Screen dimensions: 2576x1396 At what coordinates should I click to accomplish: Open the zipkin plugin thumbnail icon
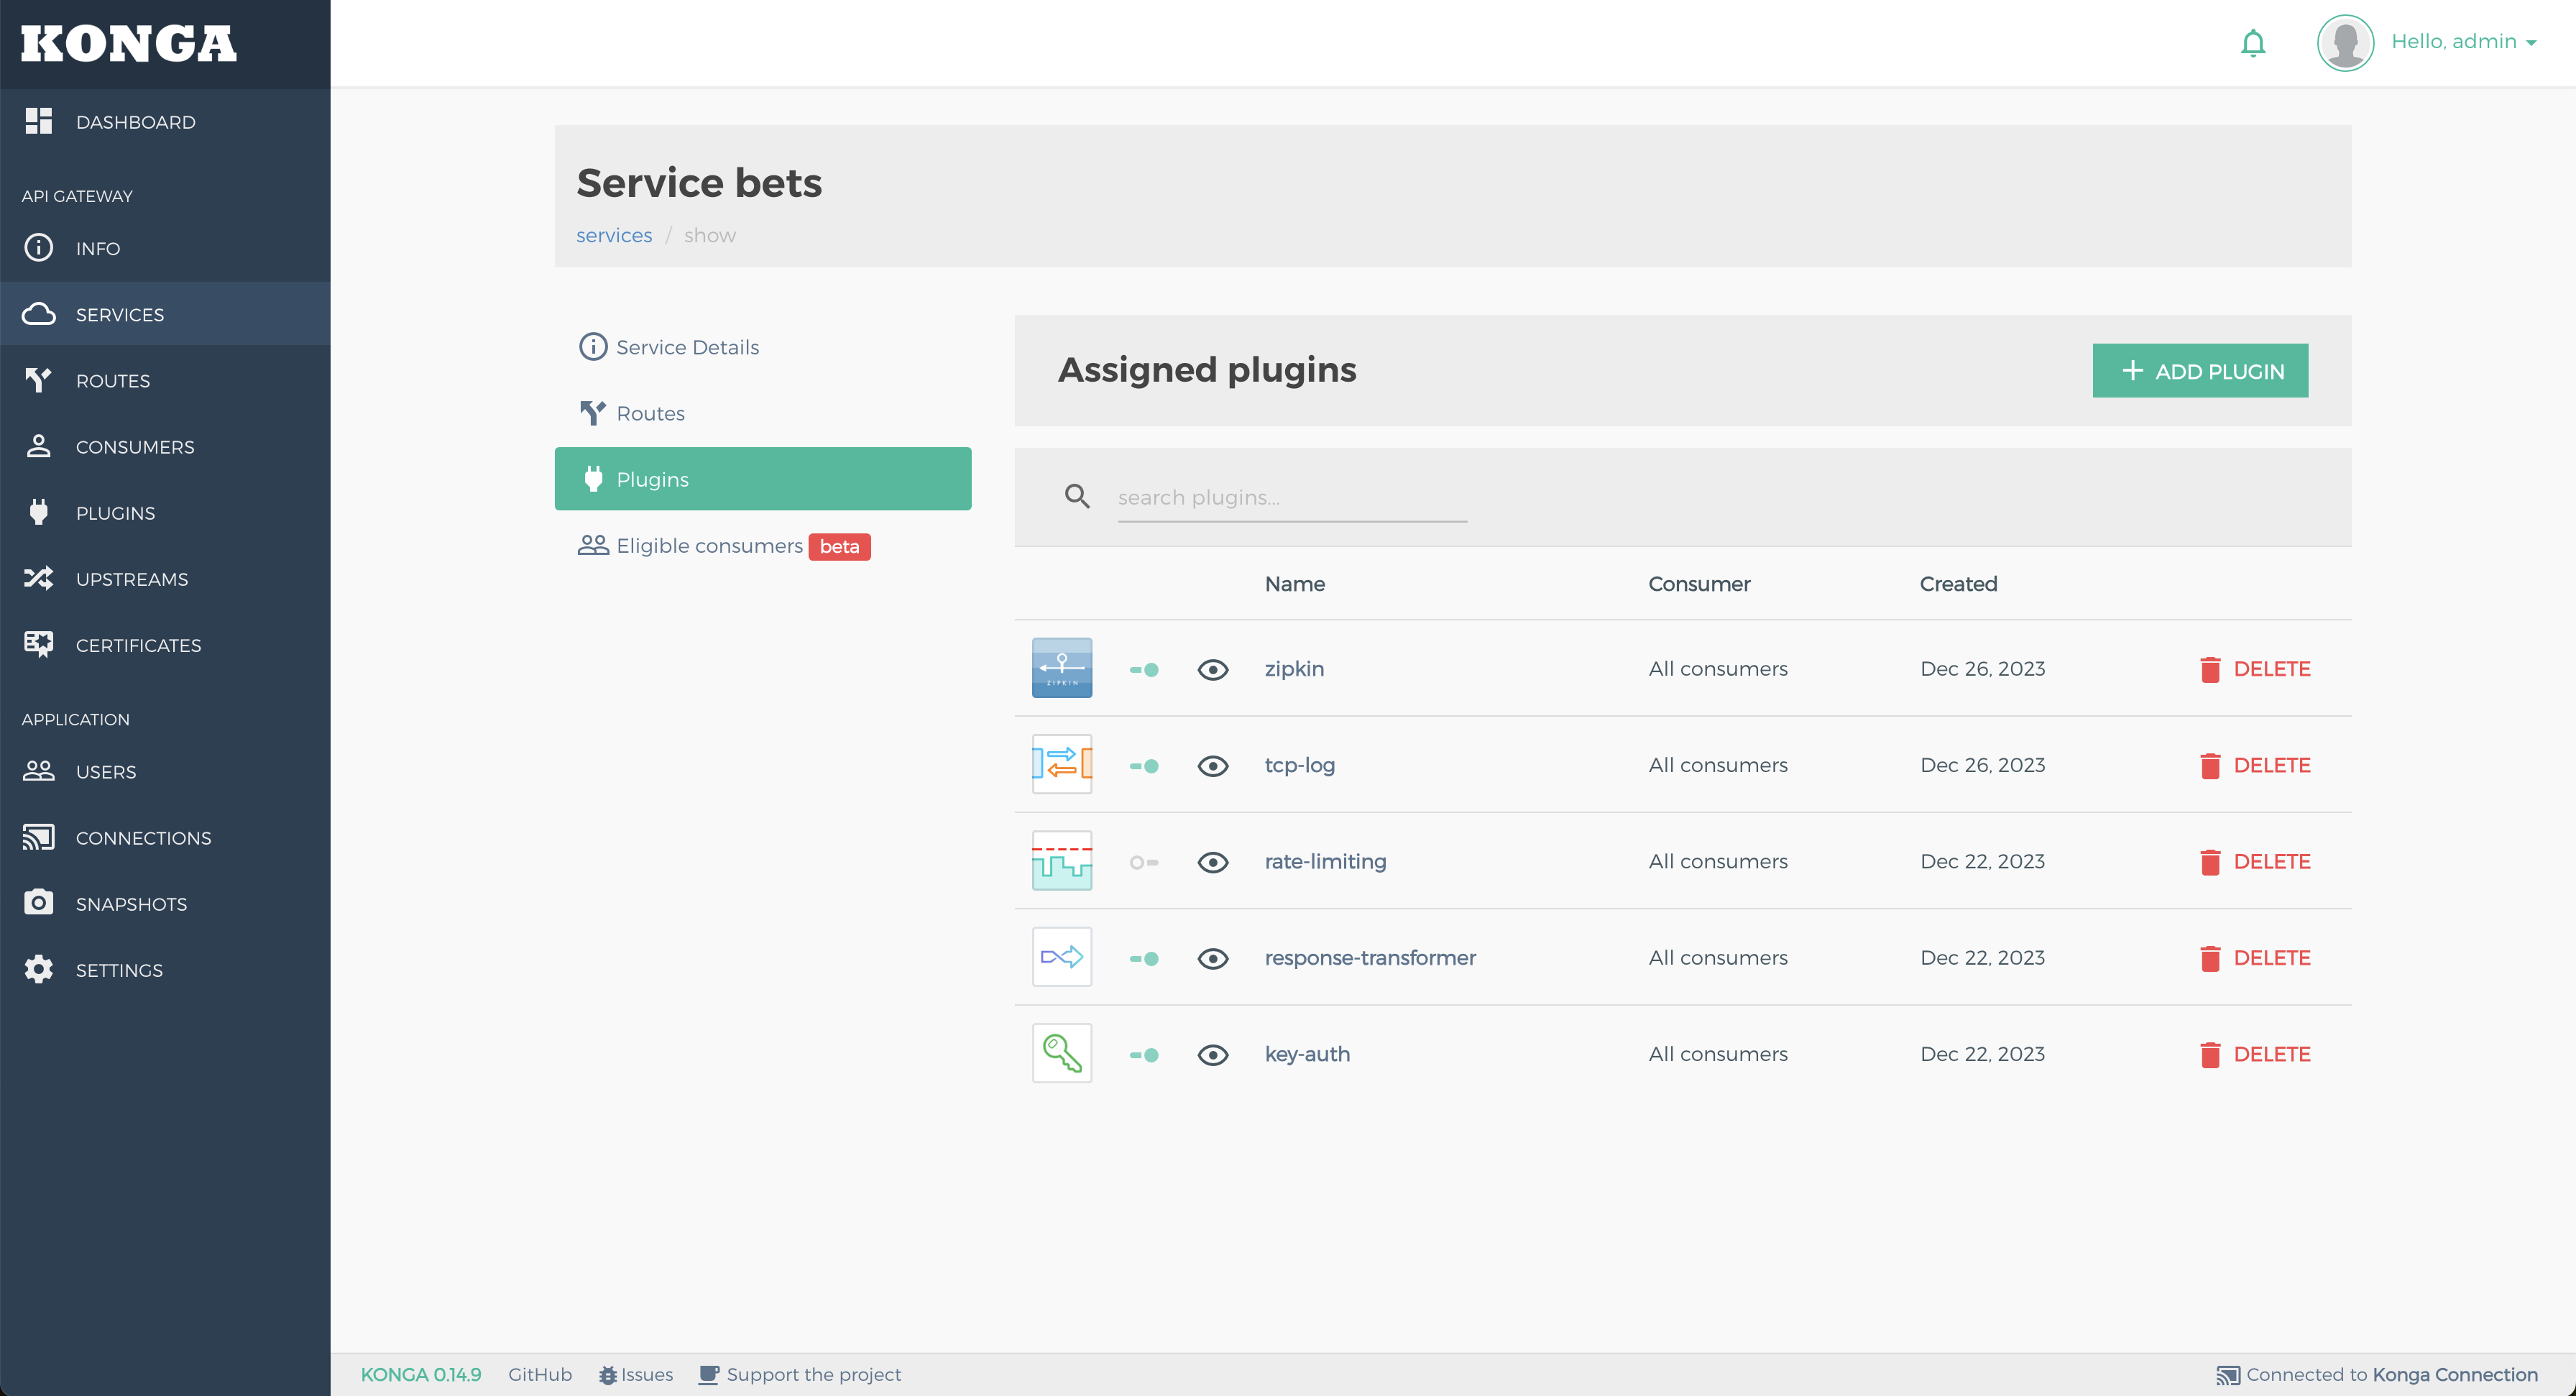[x=1061, y=668]
